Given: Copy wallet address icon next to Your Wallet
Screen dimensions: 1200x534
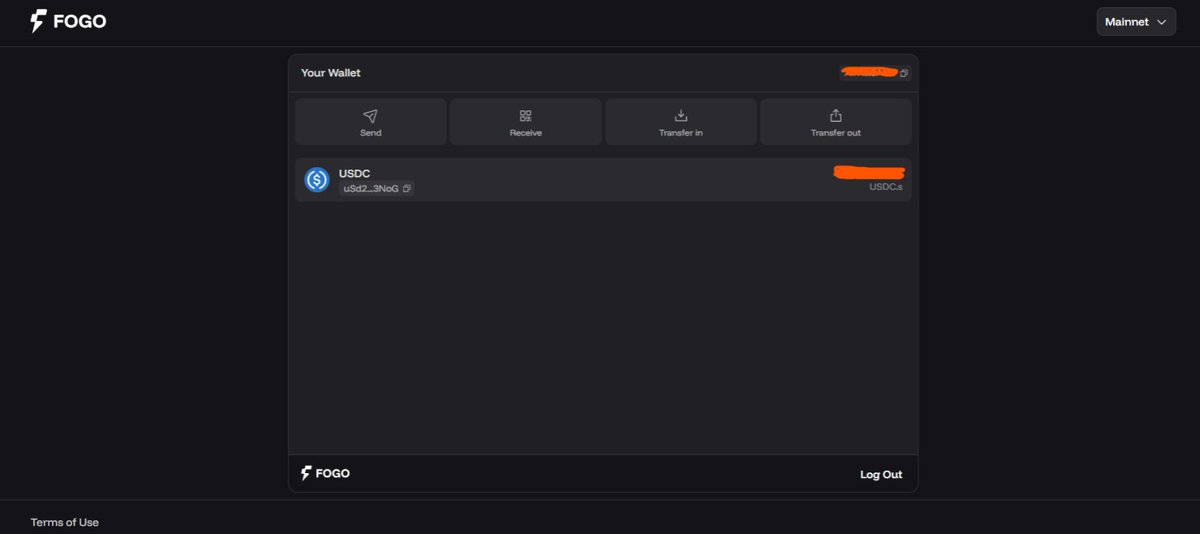Looking at the screenshot, I should point(904,73).
